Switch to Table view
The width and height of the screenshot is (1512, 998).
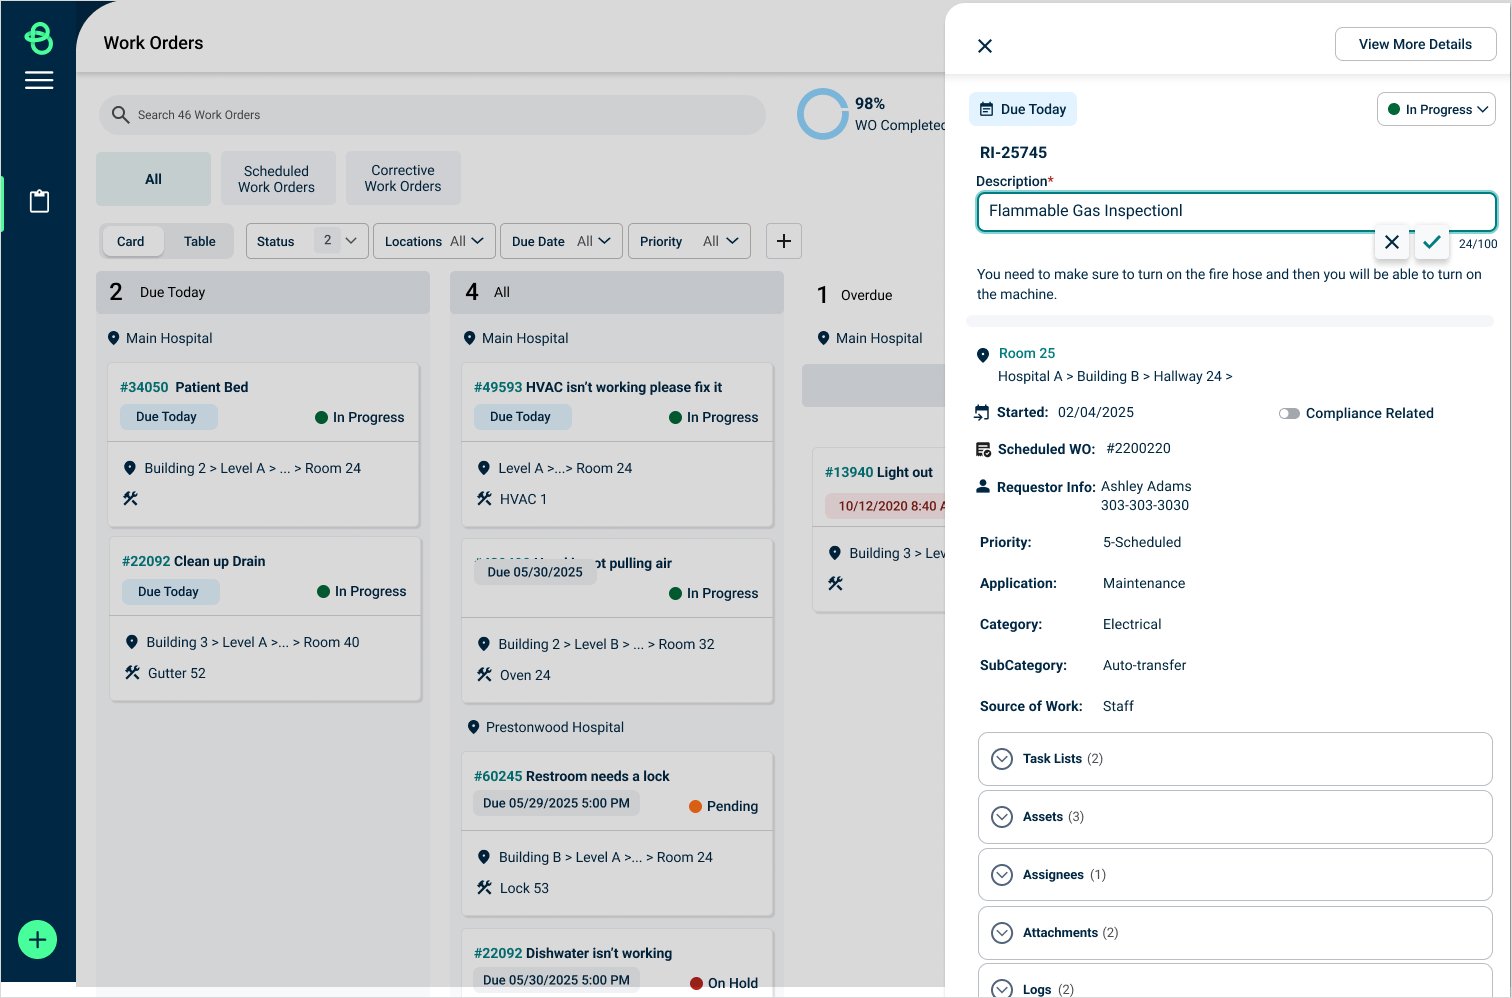[200, 241]
